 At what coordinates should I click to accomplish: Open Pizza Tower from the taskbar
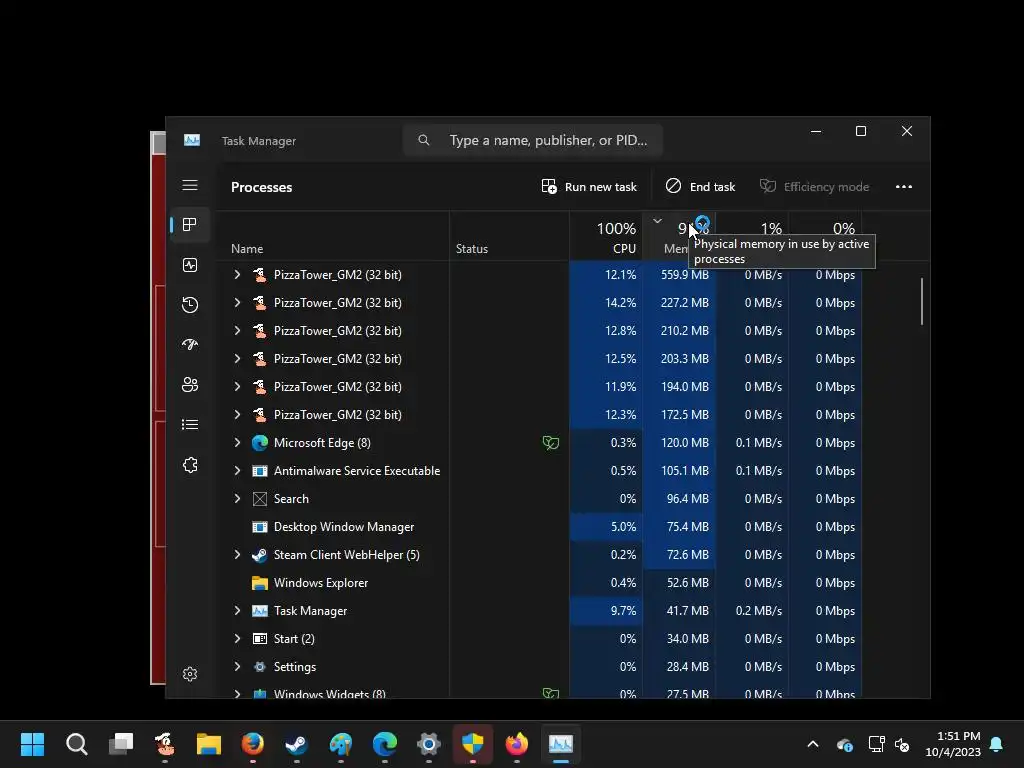tap(165, 744)
